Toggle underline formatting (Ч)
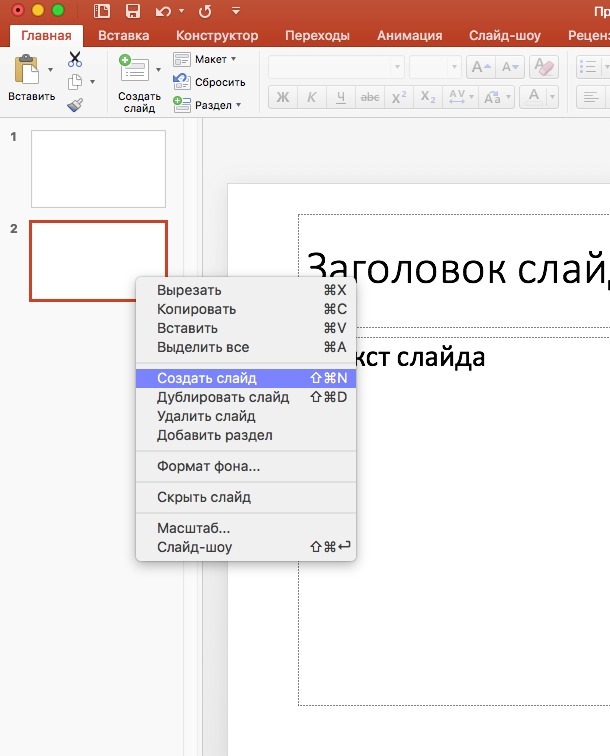 340,97
